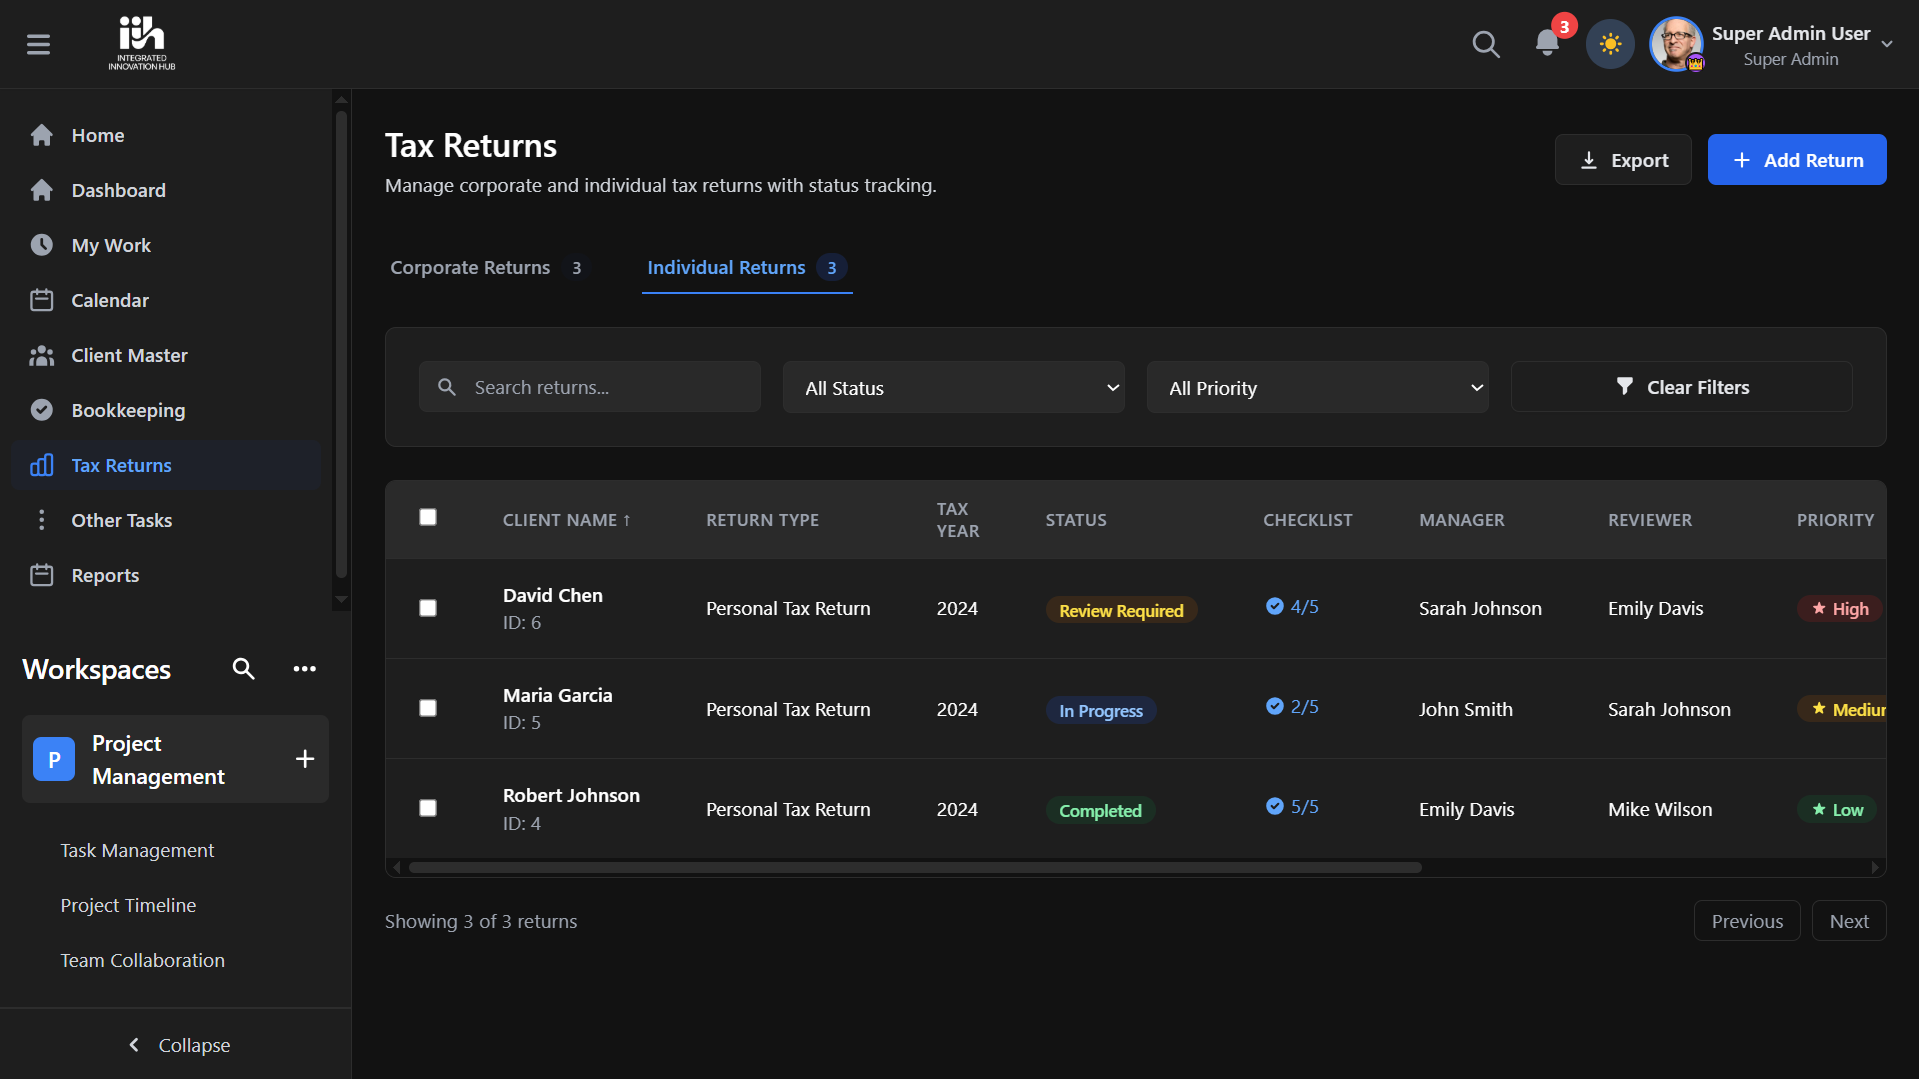Viewport: 1919px width, 1079px height.
Task: Open Workspaces more options ellipsis
Action: pyautogui.click(x=304, y=669)
